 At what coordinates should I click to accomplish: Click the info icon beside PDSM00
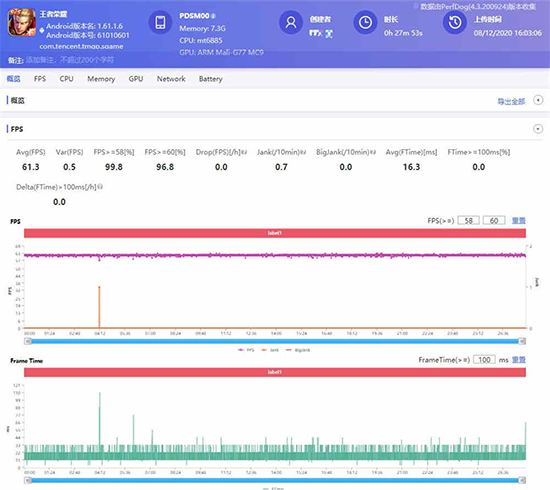[213, 16]
